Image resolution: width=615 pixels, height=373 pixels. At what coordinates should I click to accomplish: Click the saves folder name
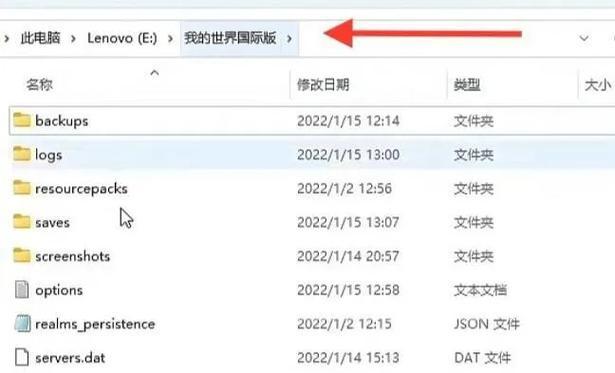(53, 222)
